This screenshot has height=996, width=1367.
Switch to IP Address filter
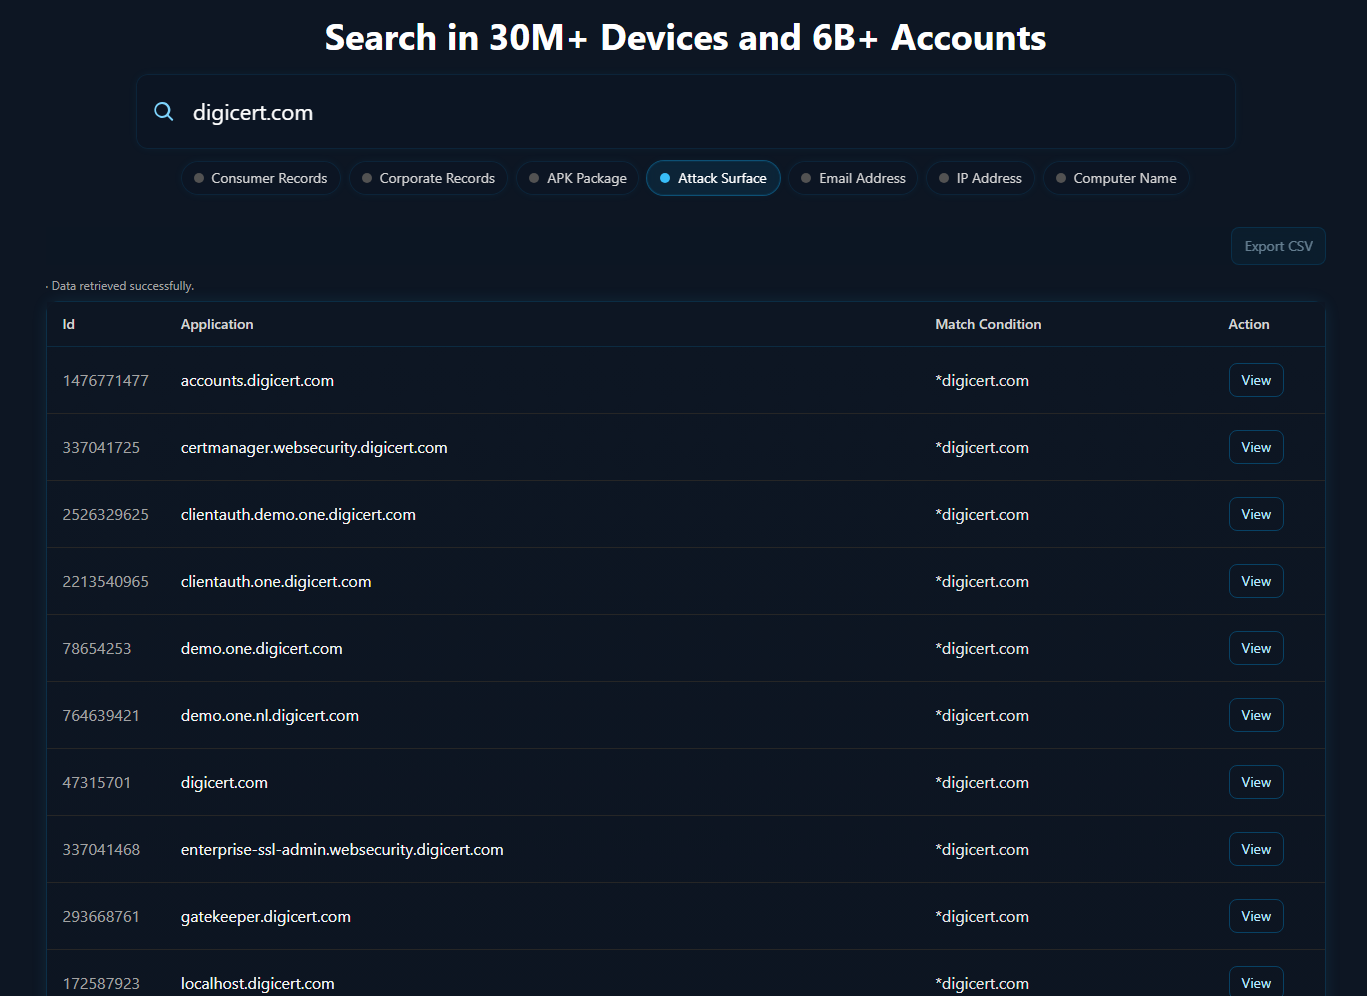click(980, 178)
